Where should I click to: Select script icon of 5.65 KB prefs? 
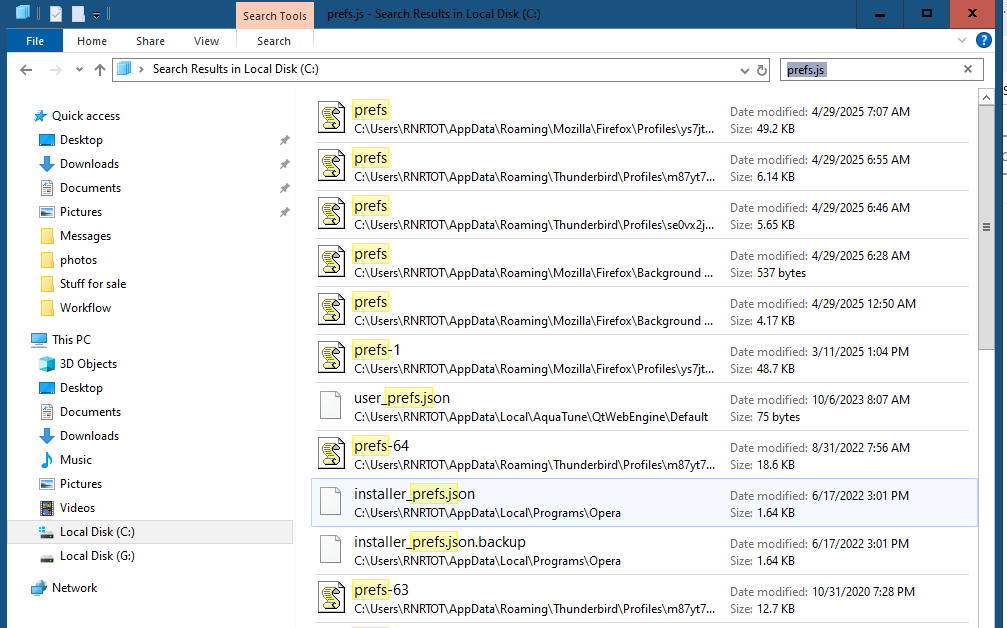(332, 214)
